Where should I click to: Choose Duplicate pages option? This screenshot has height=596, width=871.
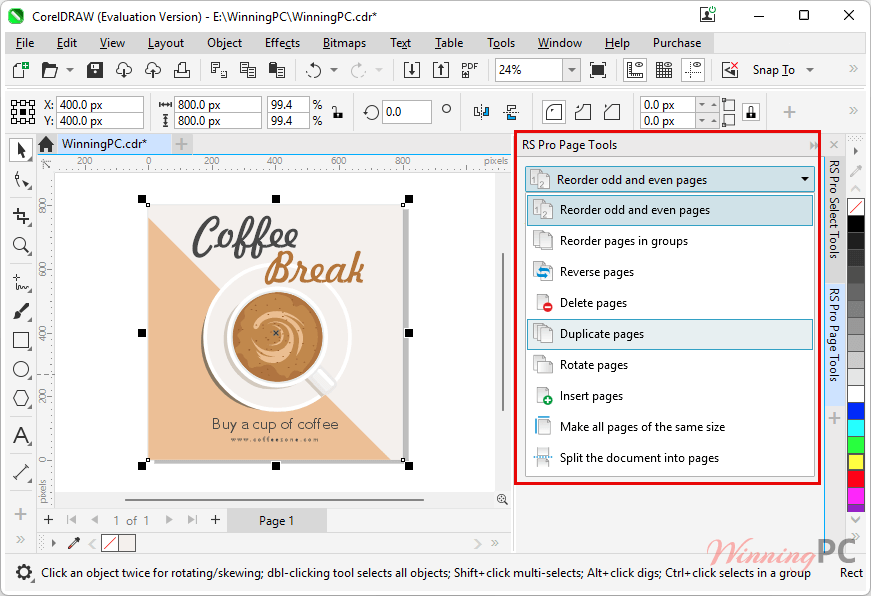tap(670, 334)
